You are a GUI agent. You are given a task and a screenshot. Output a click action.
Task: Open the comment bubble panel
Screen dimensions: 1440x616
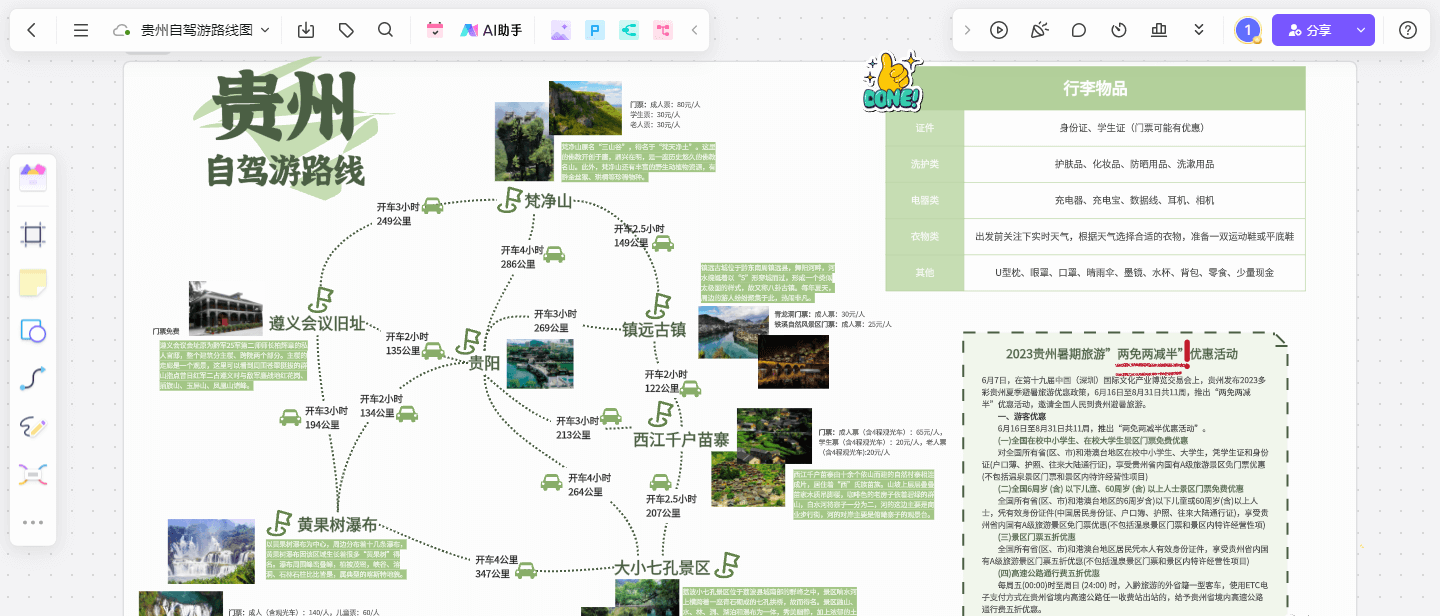point(1078,30)
